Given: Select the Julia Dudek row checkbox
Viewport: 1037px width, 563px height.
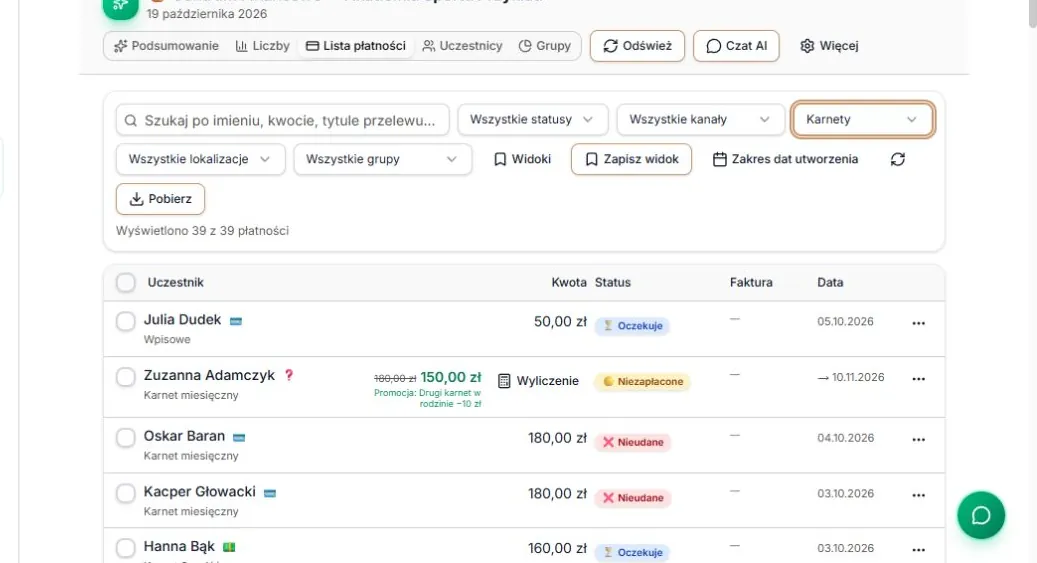Looking at the screenshot, I should (126, 322).
